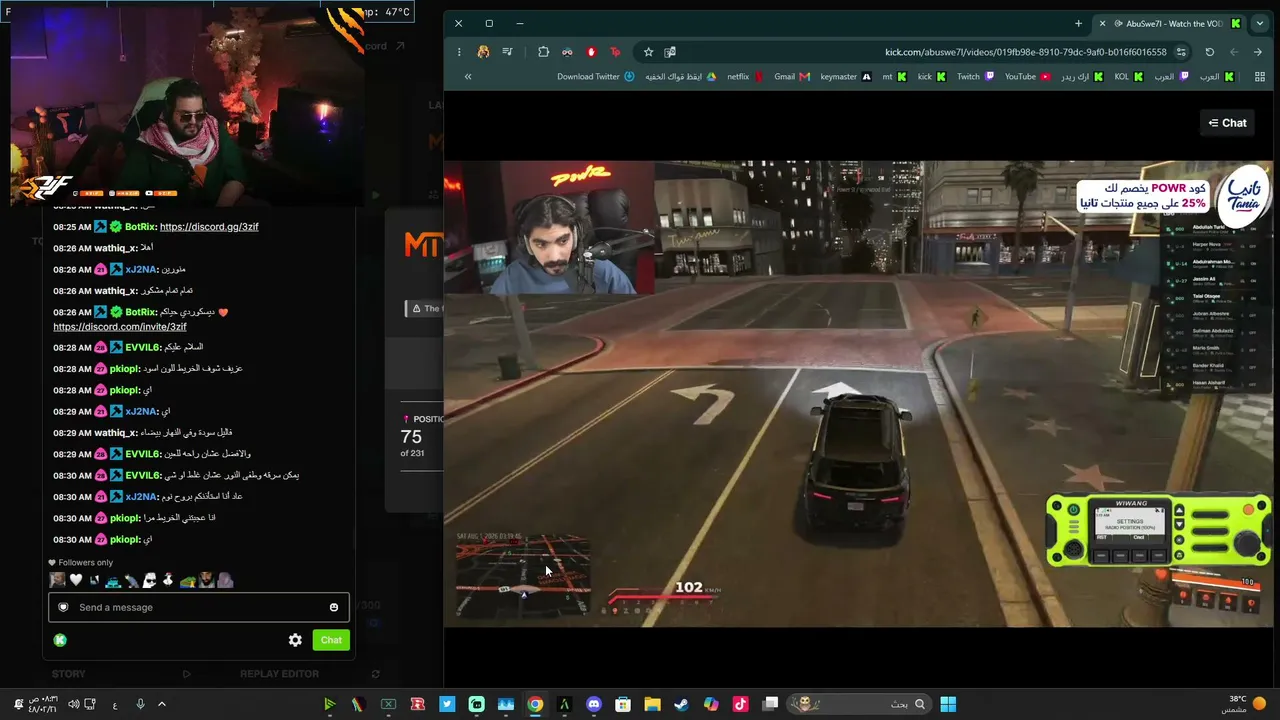Expand the tab search dropdown
Screen dimensions: 1280x720
1259,23
